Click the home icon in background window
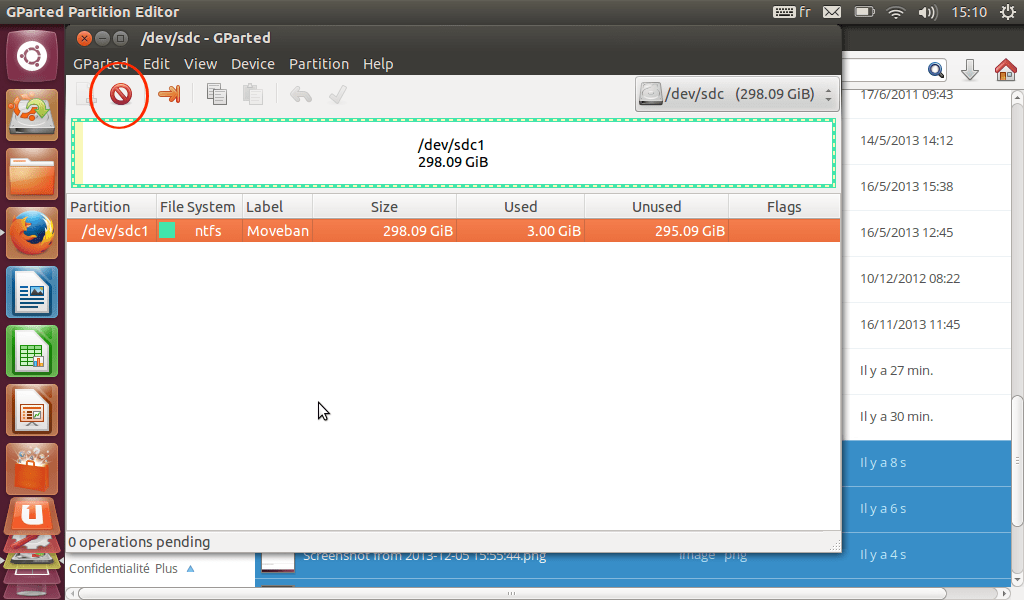Viewport: 1024px width, 600px height. pos(1006,69)
